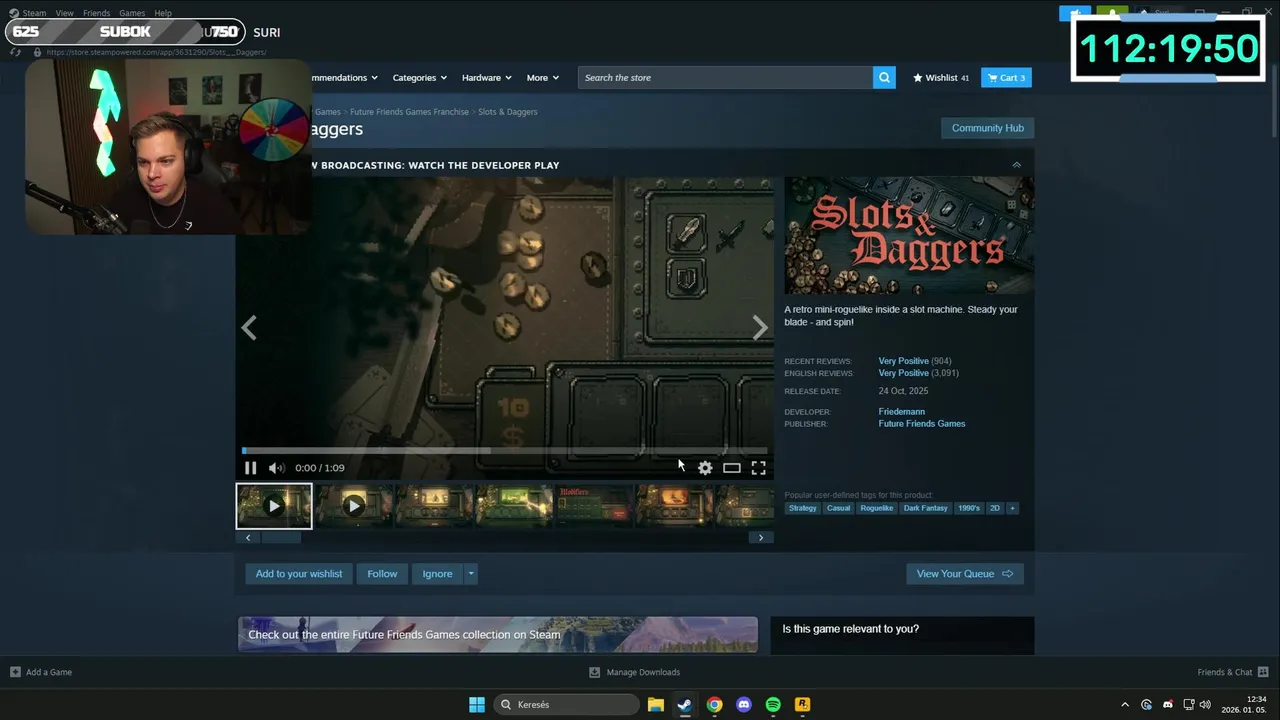Click the Follow button

(382, 574)
